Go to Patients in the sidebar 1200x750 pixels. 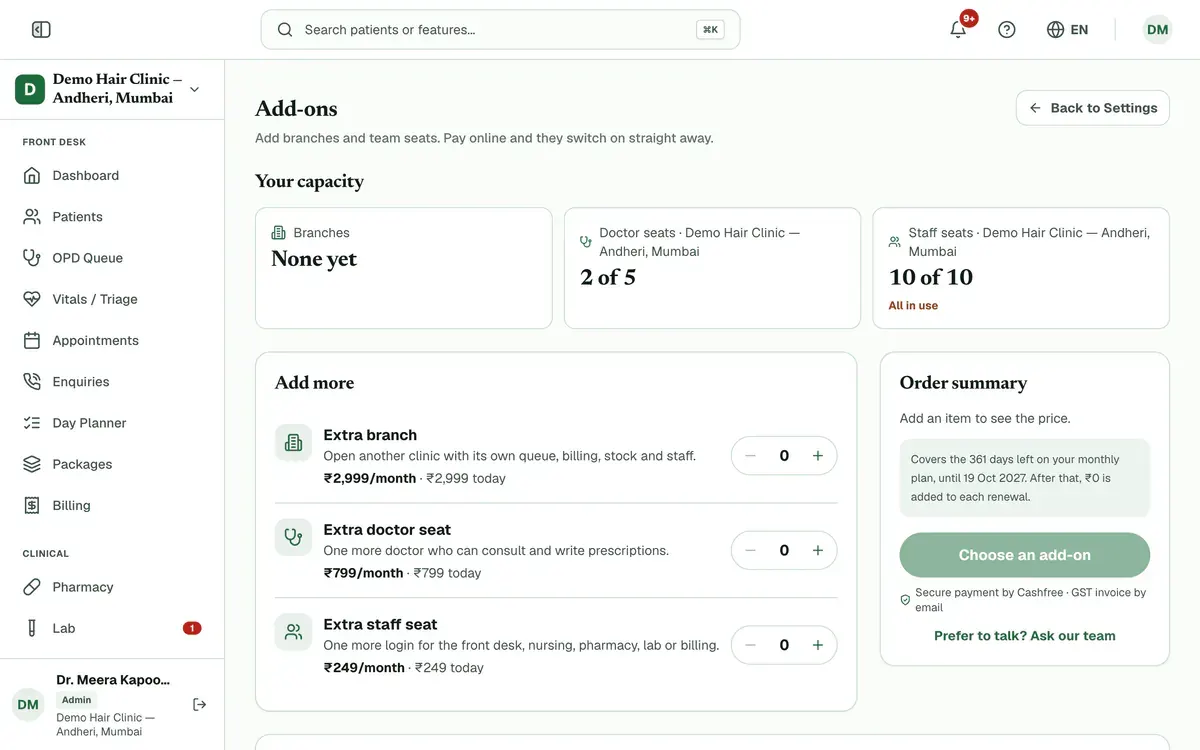(x=112, y=217)
